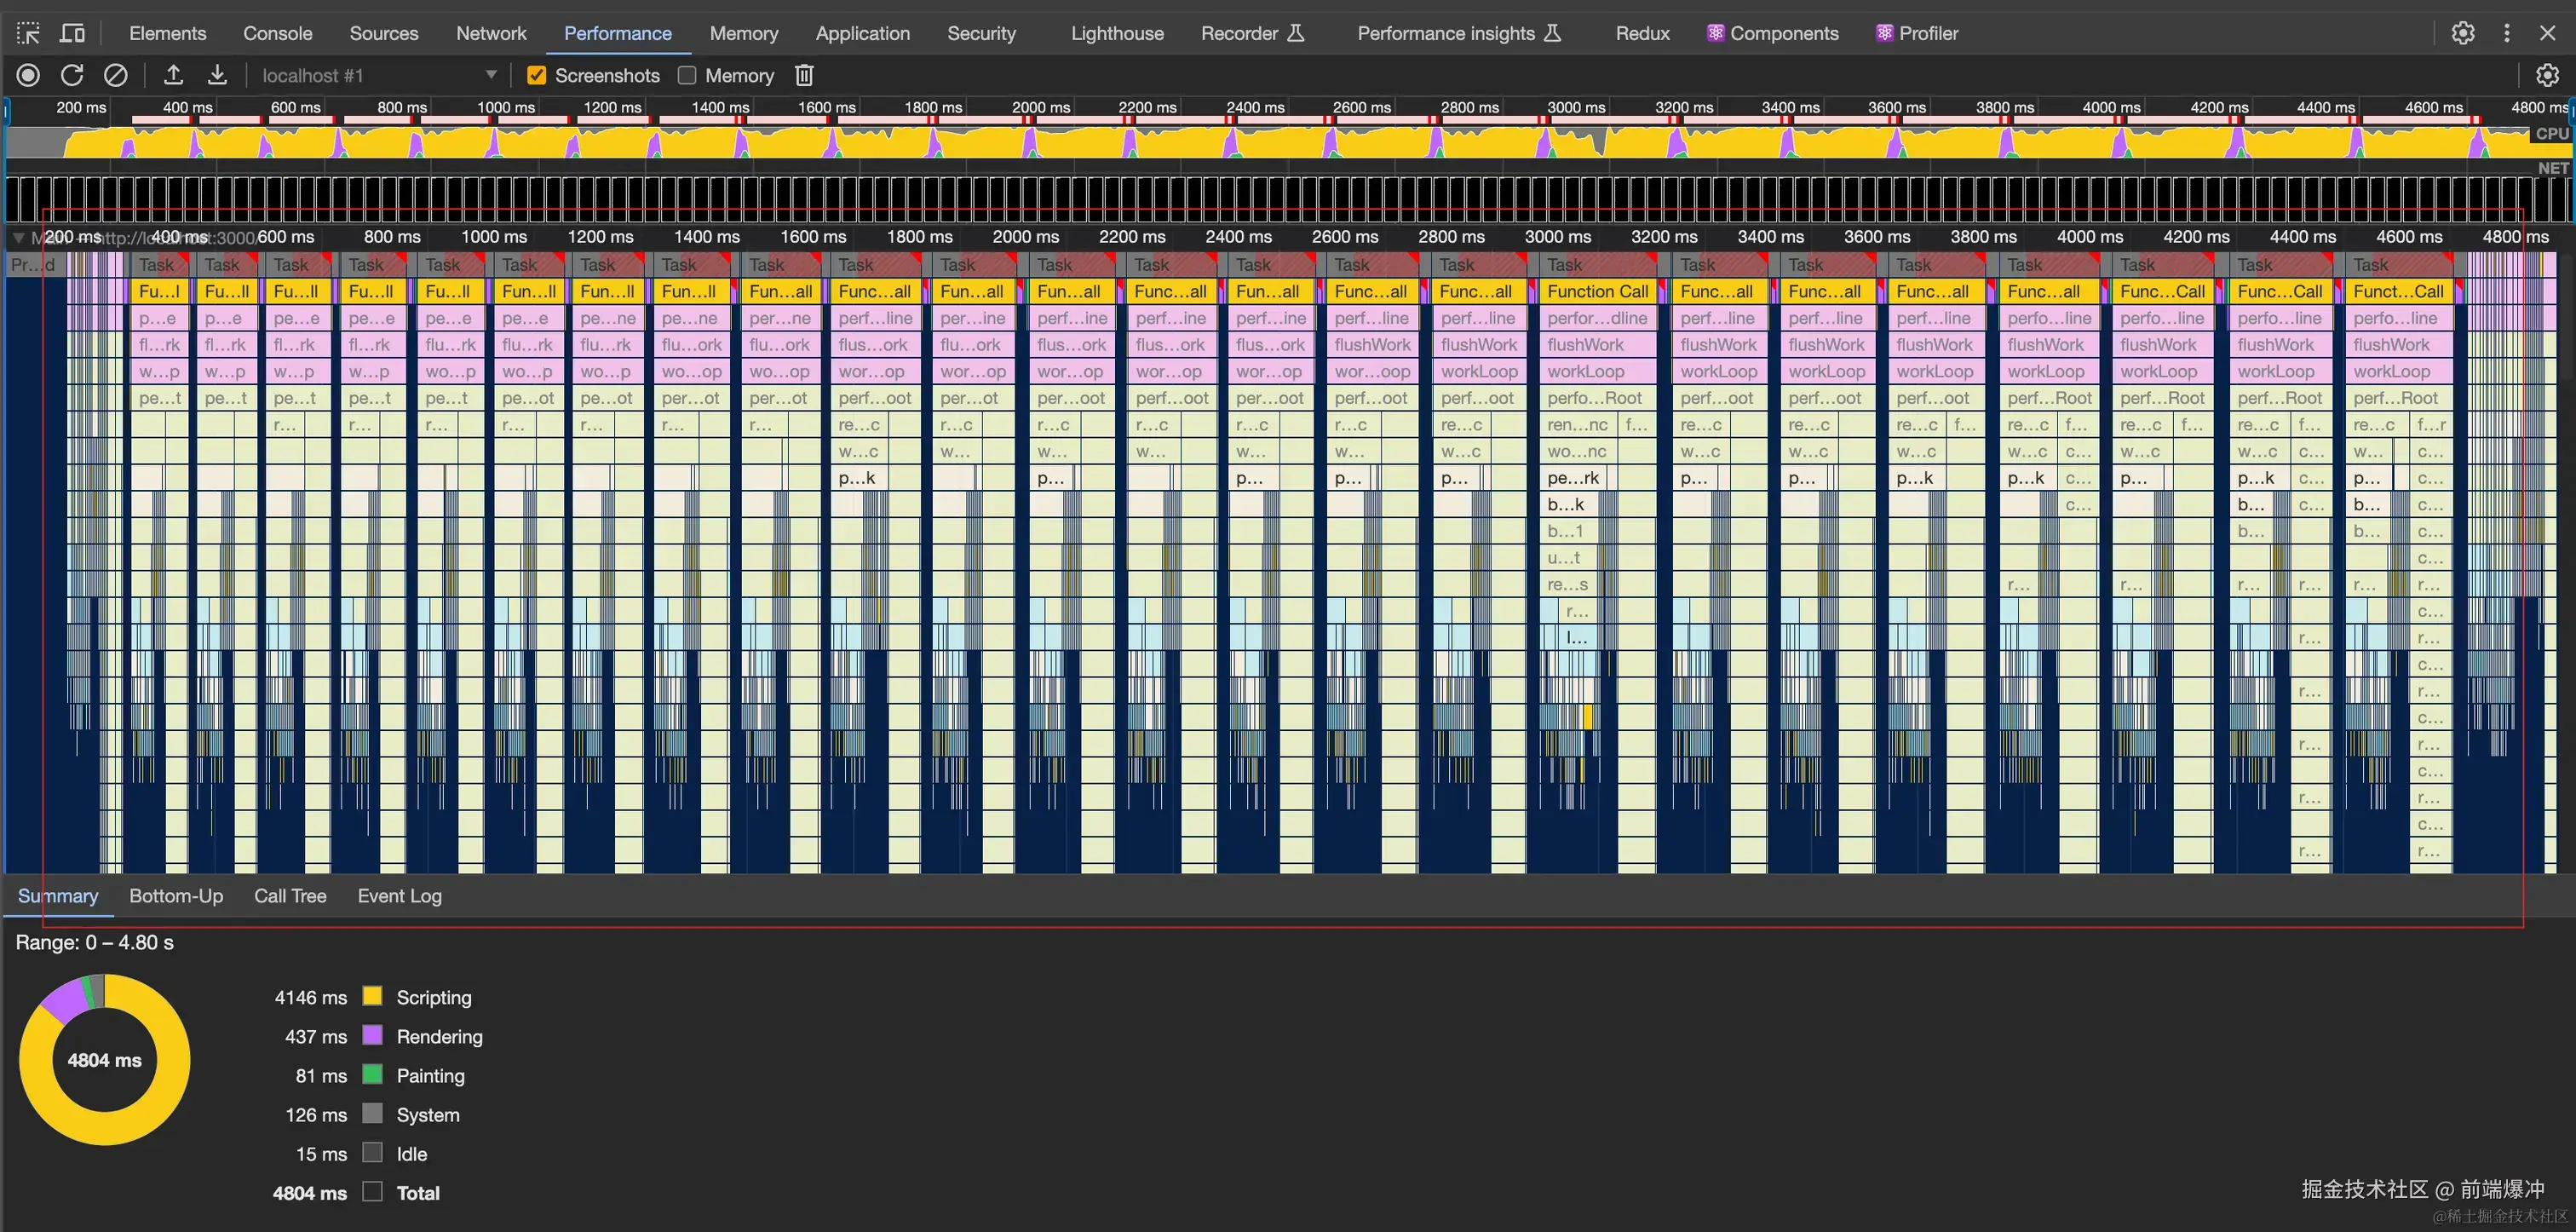Open DevTools three-dot more menu
This screenshot has height=1232, width=2576.
click(2506, 33)
